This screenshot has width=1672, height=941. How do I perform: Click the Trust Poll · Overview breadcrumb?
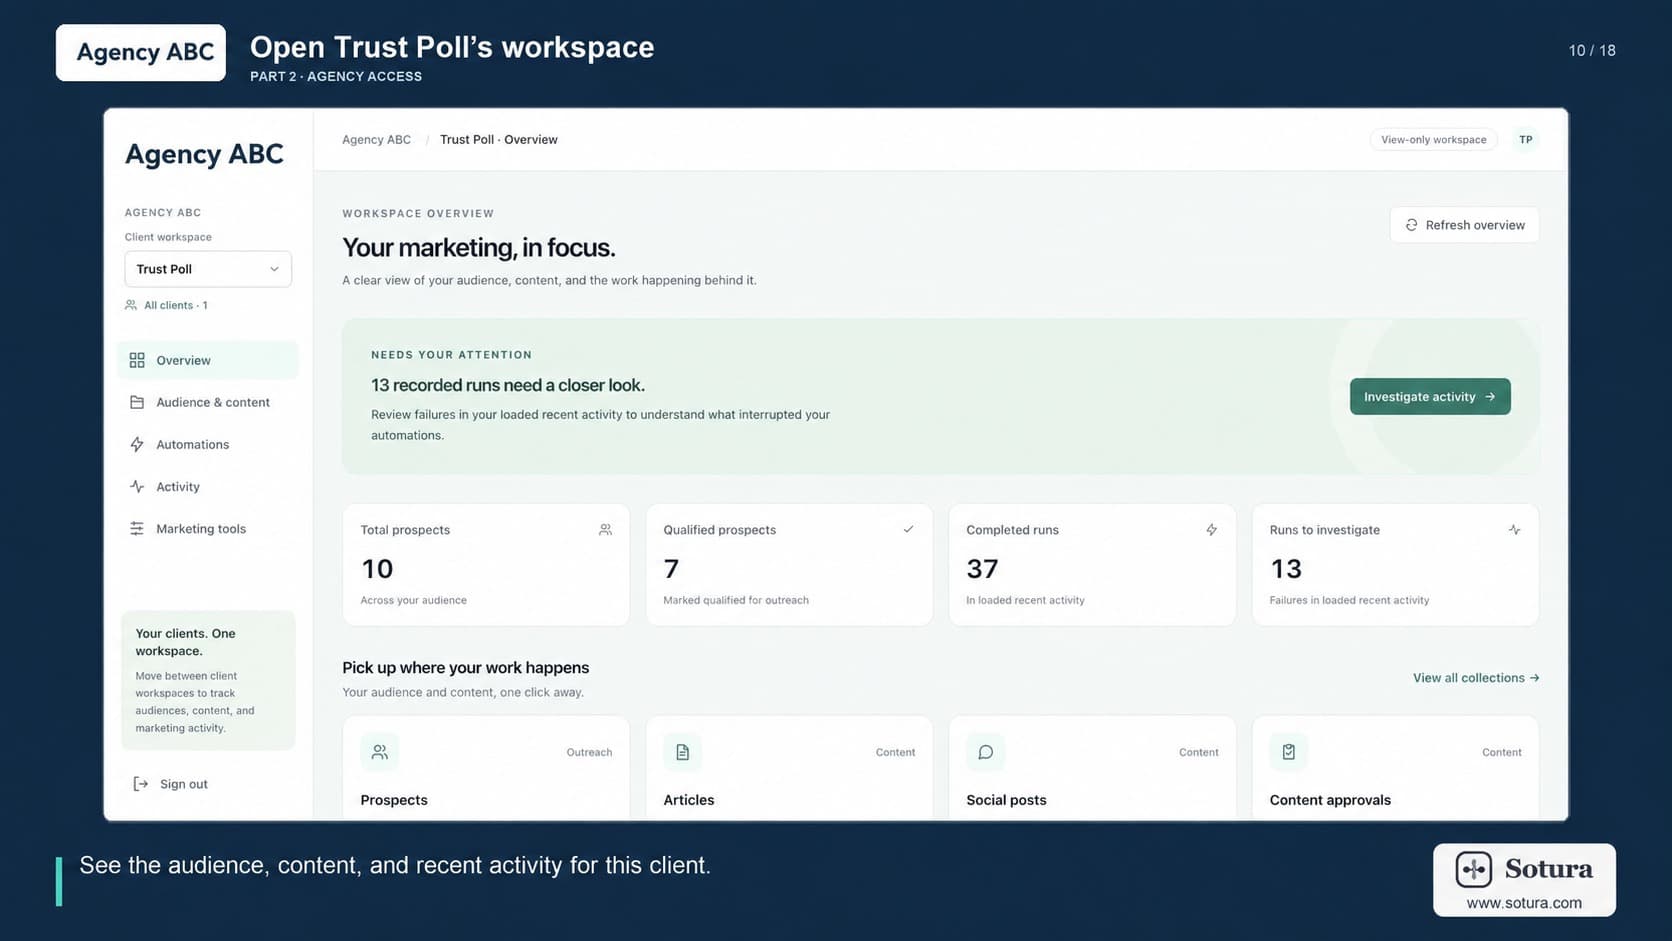pos(499,140)
